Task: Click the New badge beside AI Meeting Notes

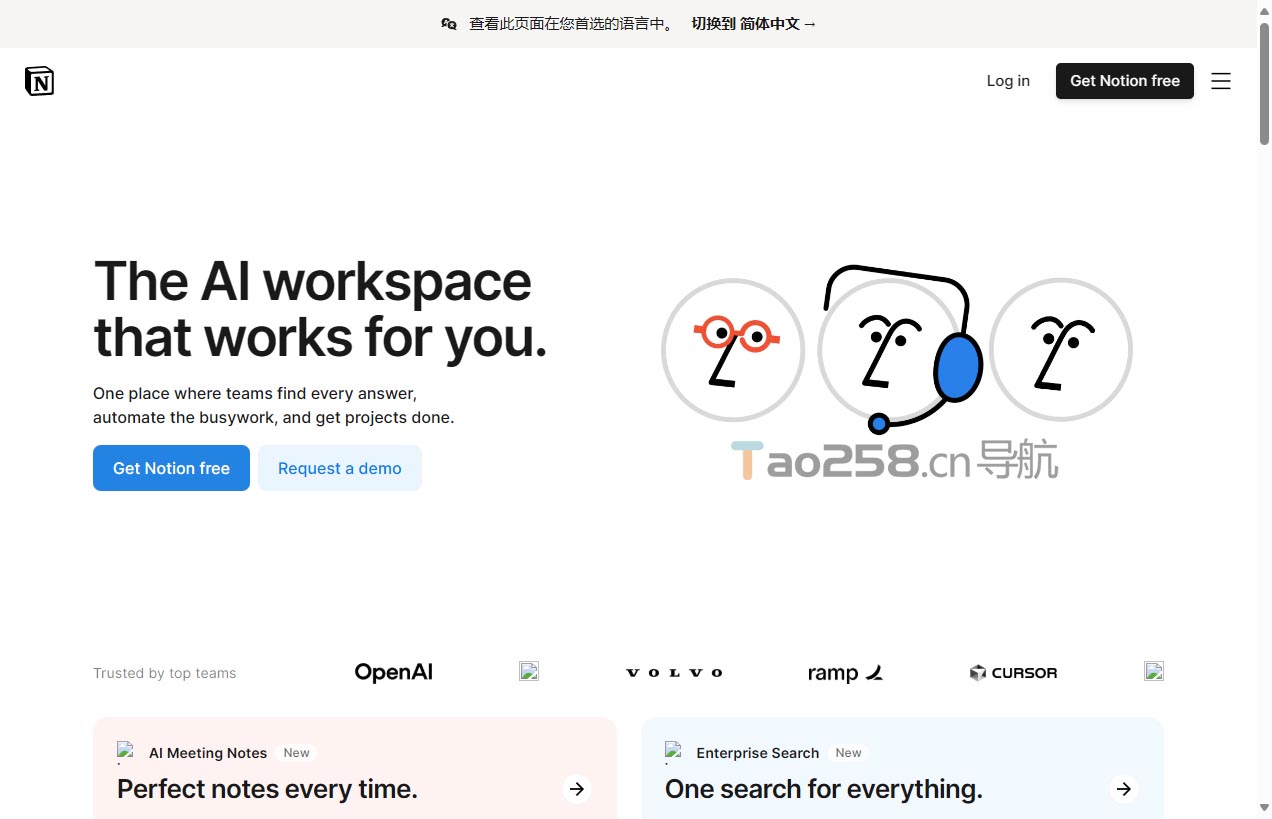Action: point(297,753)
